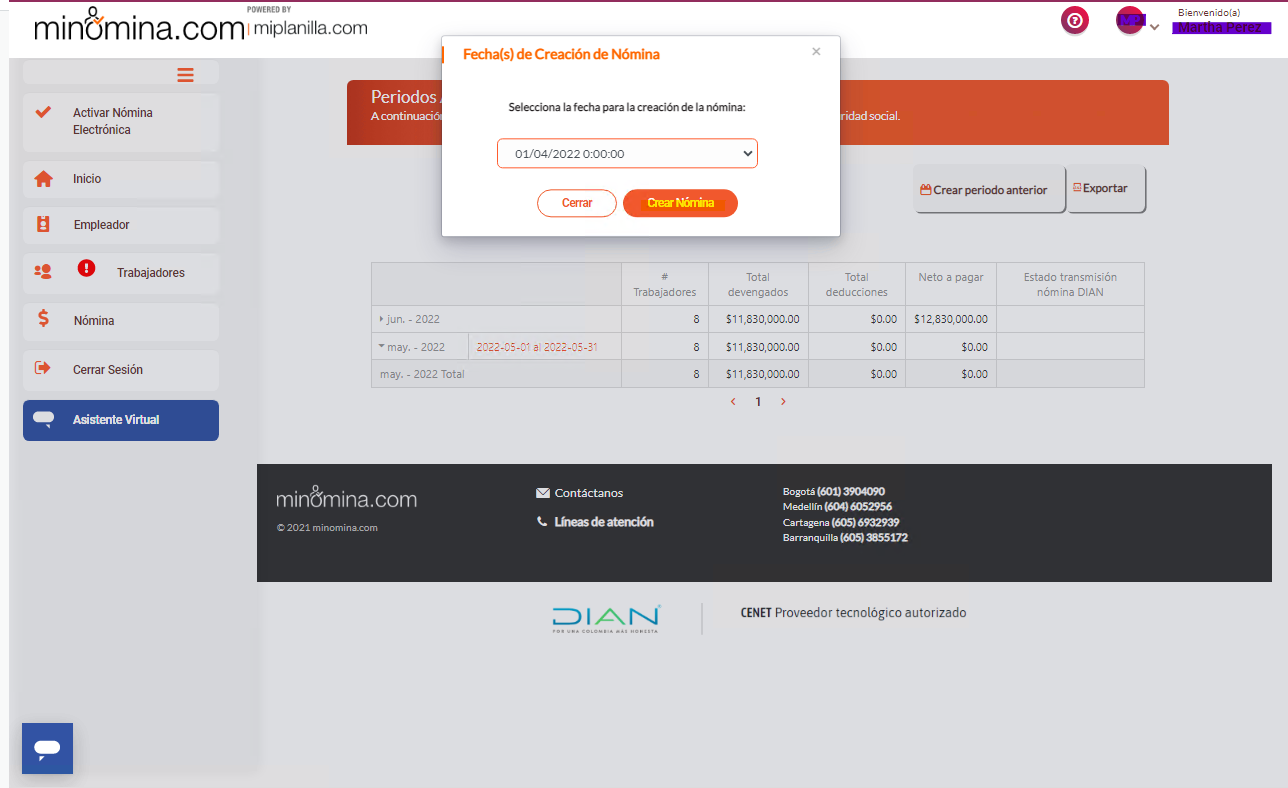Go to Inicio in sidebar
1288x788 pixels.
click(121, 179)
